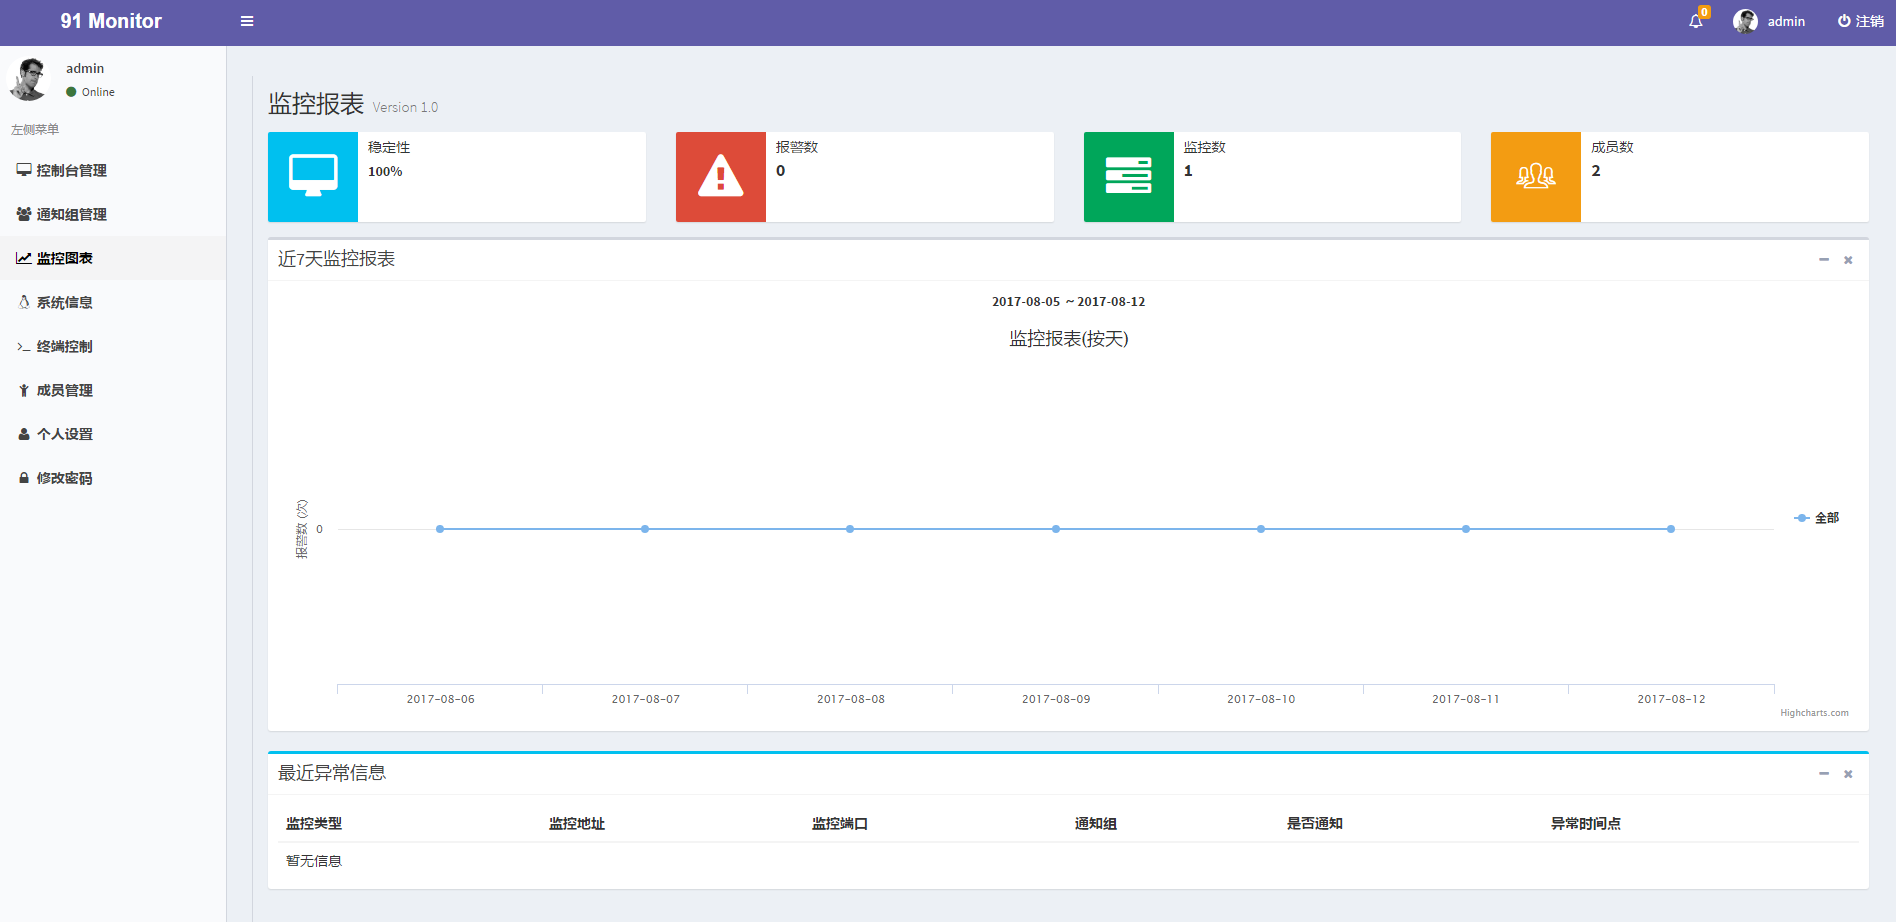Click the terminal prompt icon beside 终端控制
The height and width of the screenshot is (922, 1896).
[24, 346]
